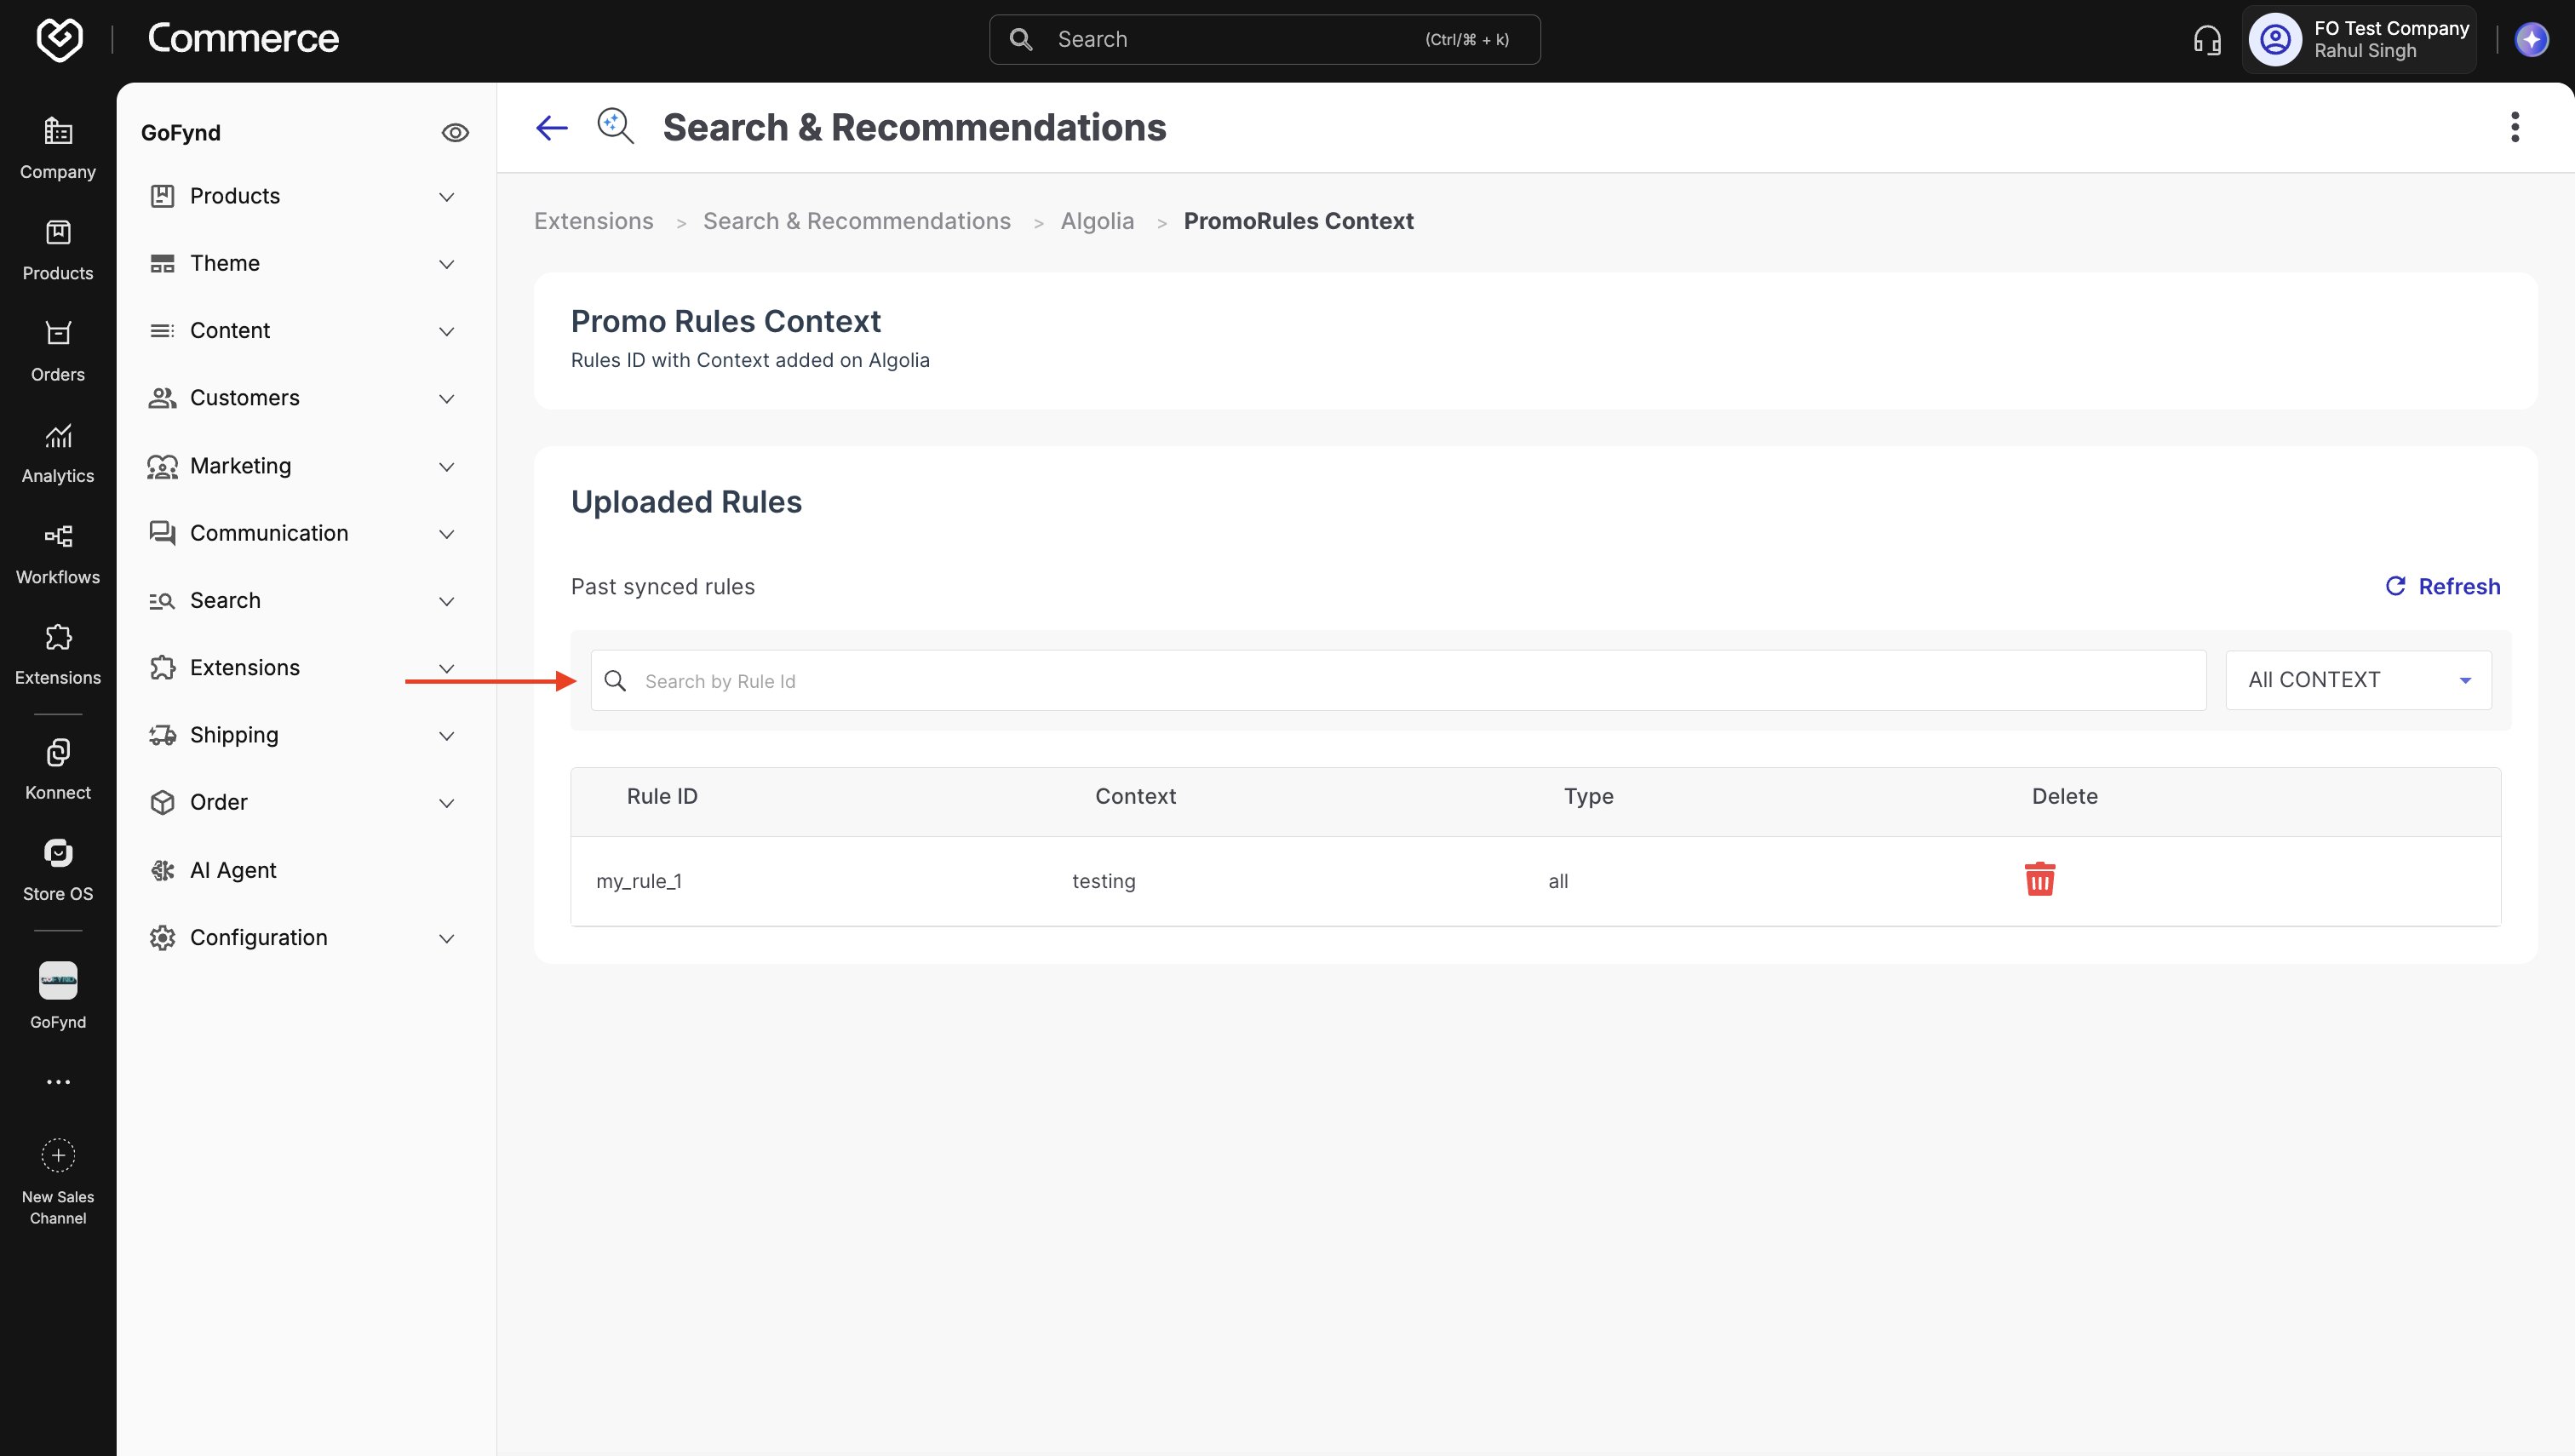Open the FO Test Company account profile
Image resolution: width=2575 pixels, height=1456 pixels.
[2360, 40]
